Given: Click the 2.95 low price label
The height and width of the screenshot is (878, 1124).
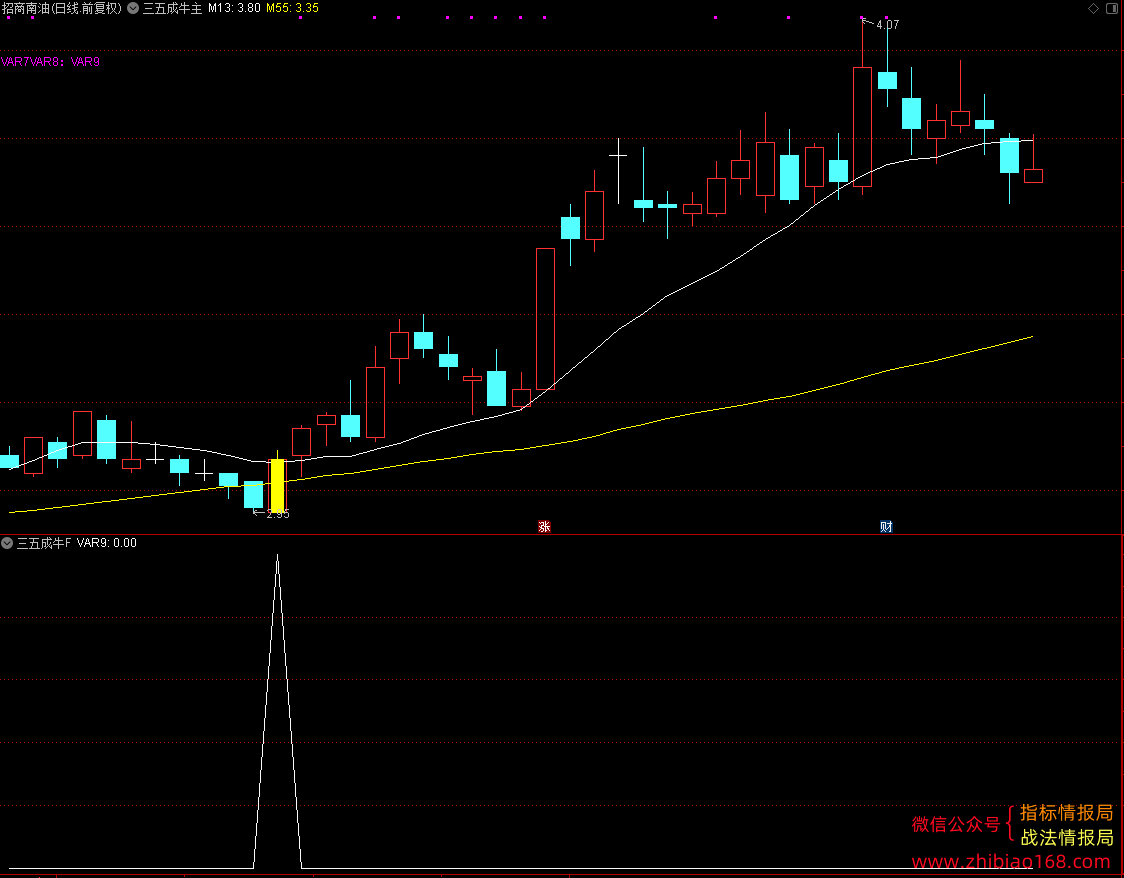Looking at the screenshot, I should click(x=278, y=514).
